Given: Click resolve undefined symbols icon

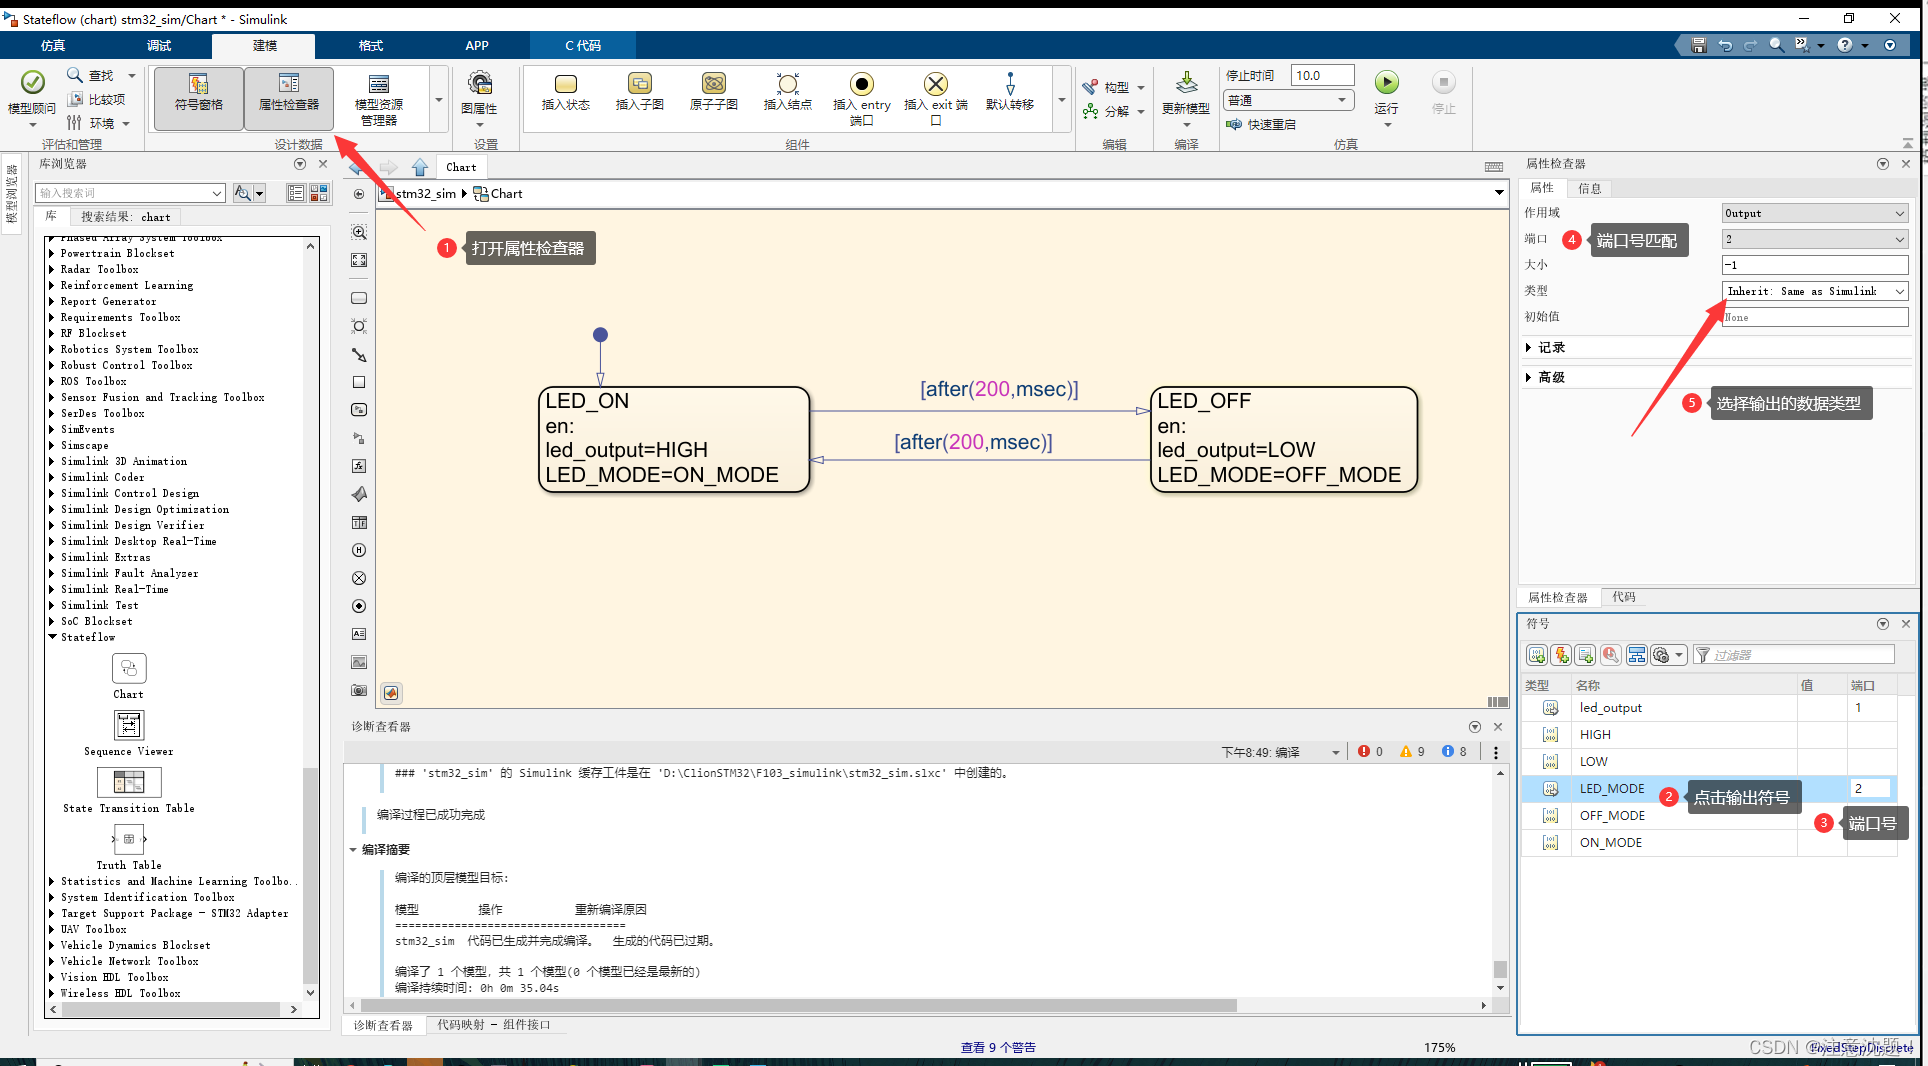Looking at the screenshot, I should coord(1610,655).
